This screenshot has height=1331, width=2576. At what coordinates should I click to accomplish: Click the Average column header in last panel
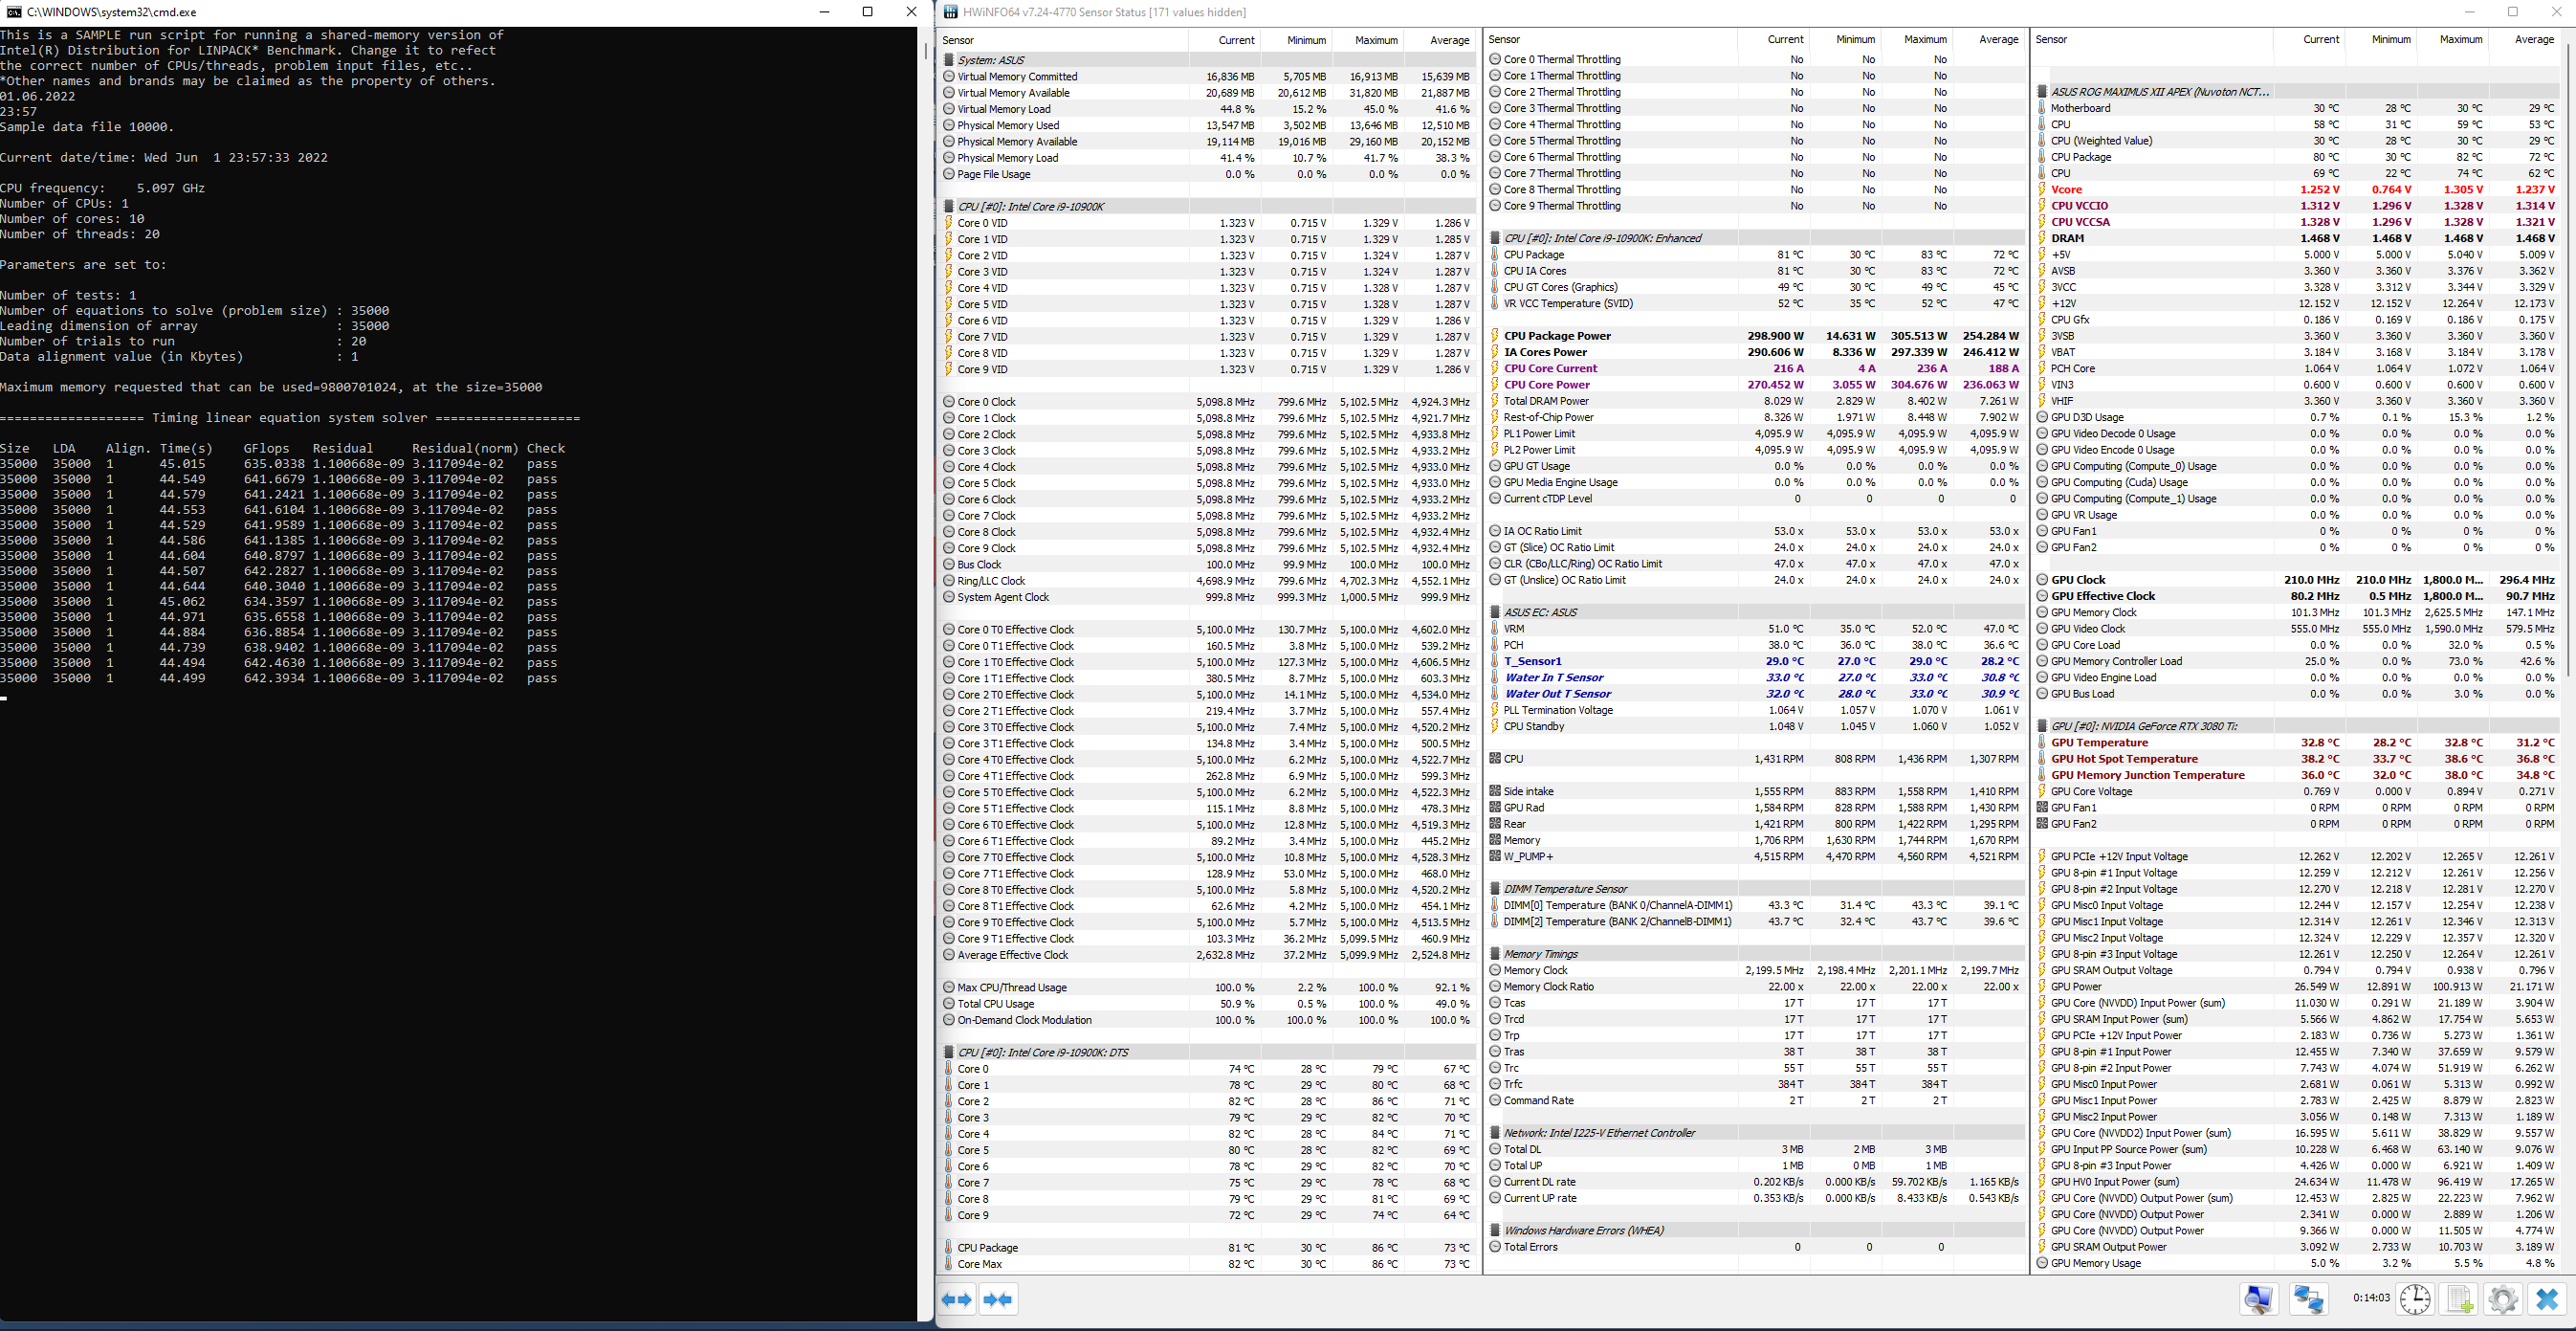[2533, 40]
